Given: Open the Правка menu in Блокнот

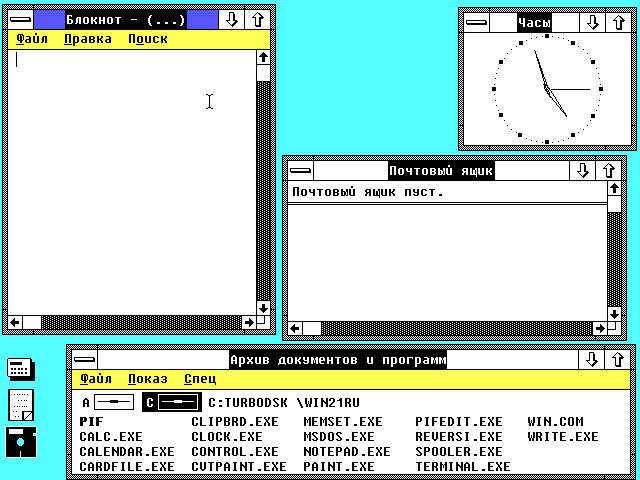Looking at the screenshot, I should click(x=88, y=39).
